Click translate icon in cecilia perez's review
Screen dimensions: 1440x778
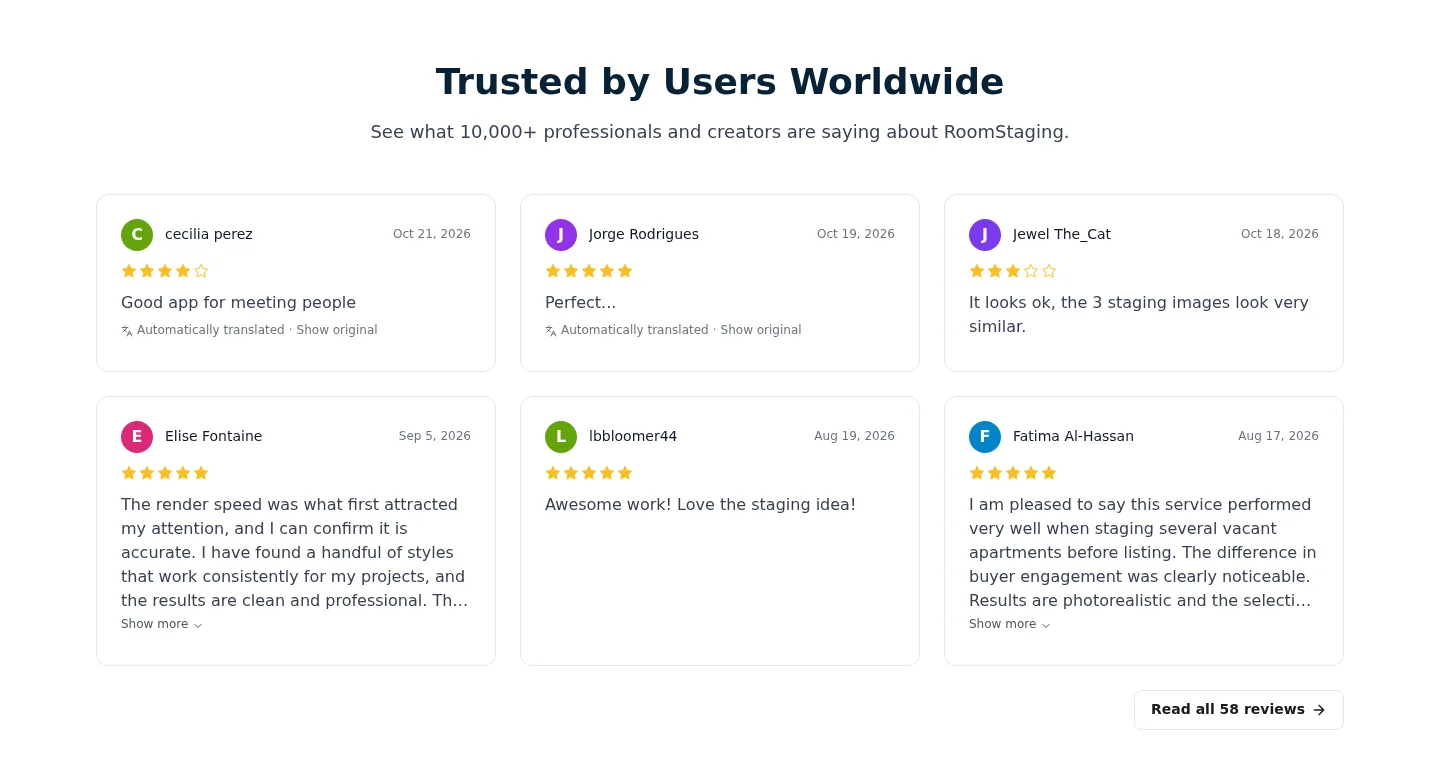pyautogui.click(x=127, y=331)
